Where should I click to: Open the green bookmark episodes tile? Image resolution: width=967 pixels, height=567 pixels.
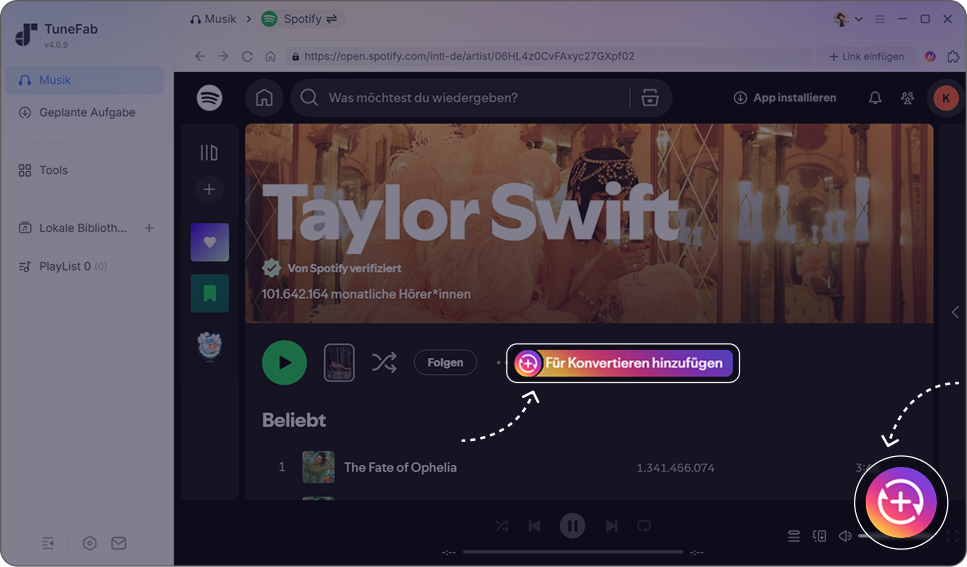[x=210, y=293]
